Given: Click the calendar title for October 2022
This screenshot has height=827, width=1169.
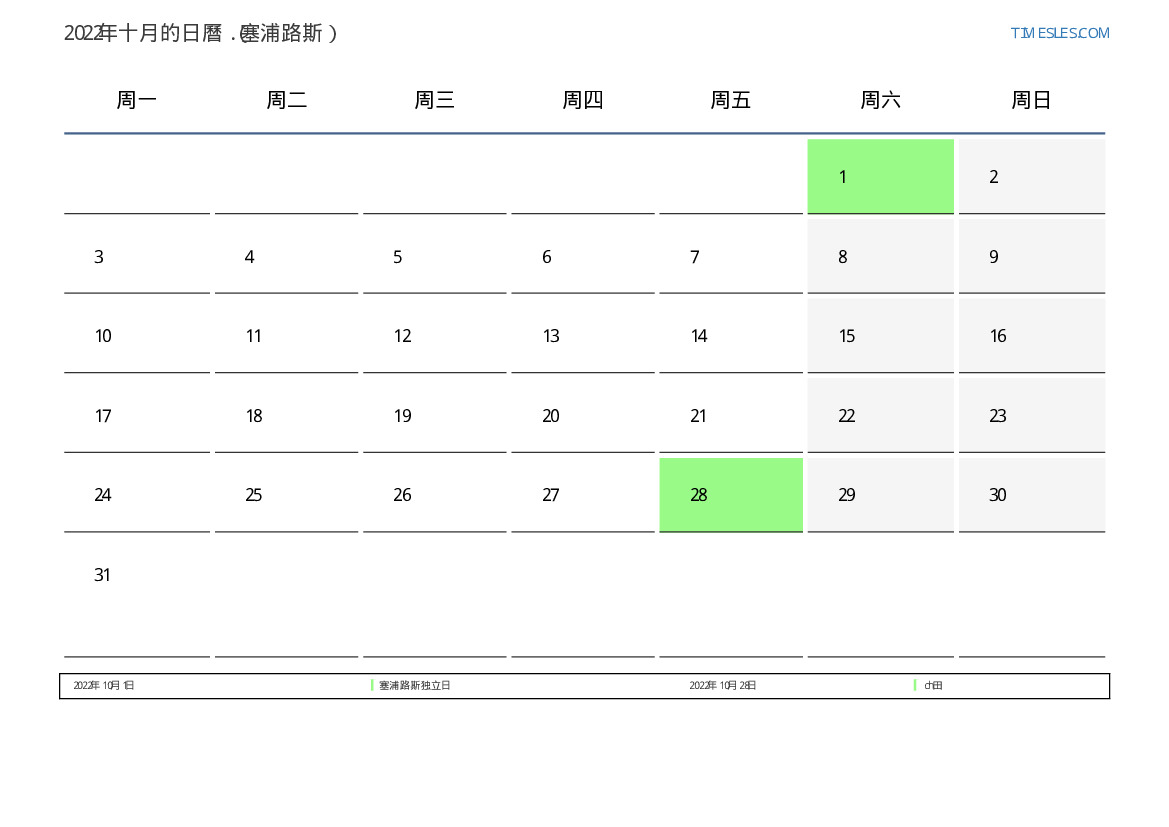Looking at the screenshot, I should (x=201, y=33).
